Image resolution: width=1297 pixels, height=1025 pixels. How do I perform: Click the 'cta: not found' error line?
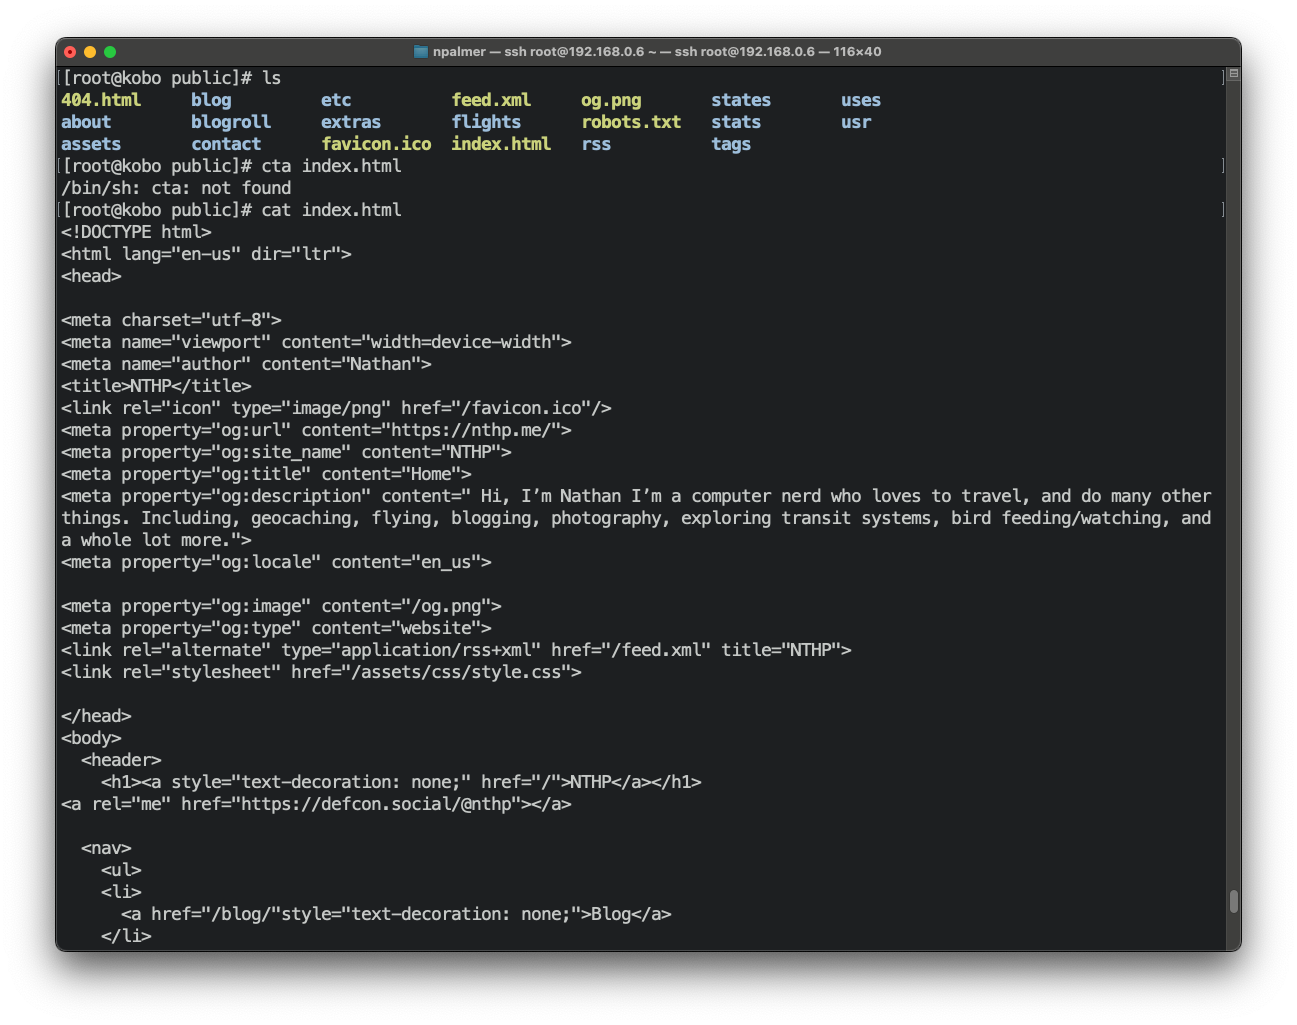click(176, 188)
